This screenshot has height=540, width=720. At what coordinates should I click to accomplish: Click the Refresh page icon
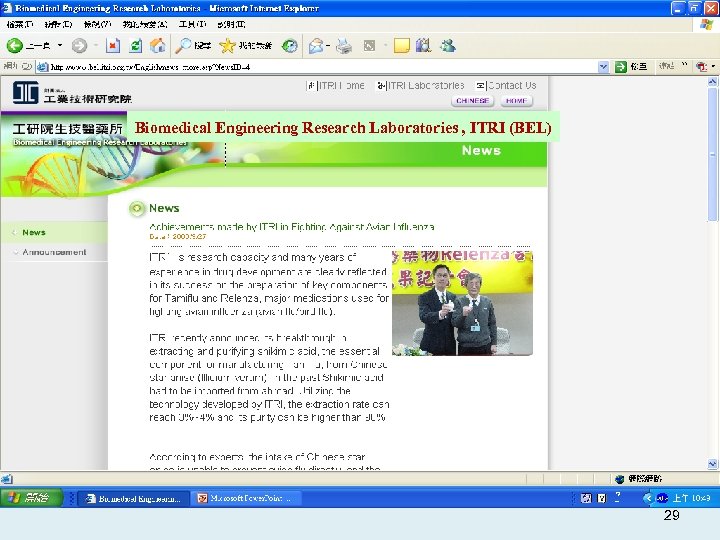pyautogui.click(x=135, y=45)
